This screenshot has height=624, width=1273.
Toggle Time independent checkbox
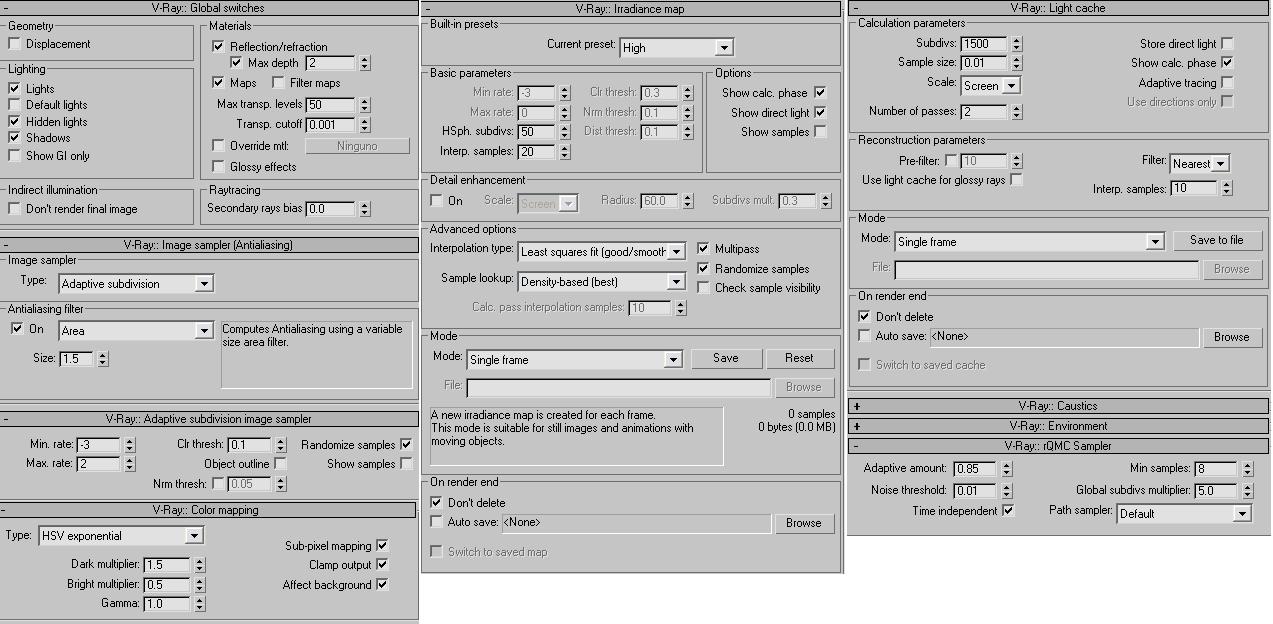pyautogui.click(x=1008, y=511)
